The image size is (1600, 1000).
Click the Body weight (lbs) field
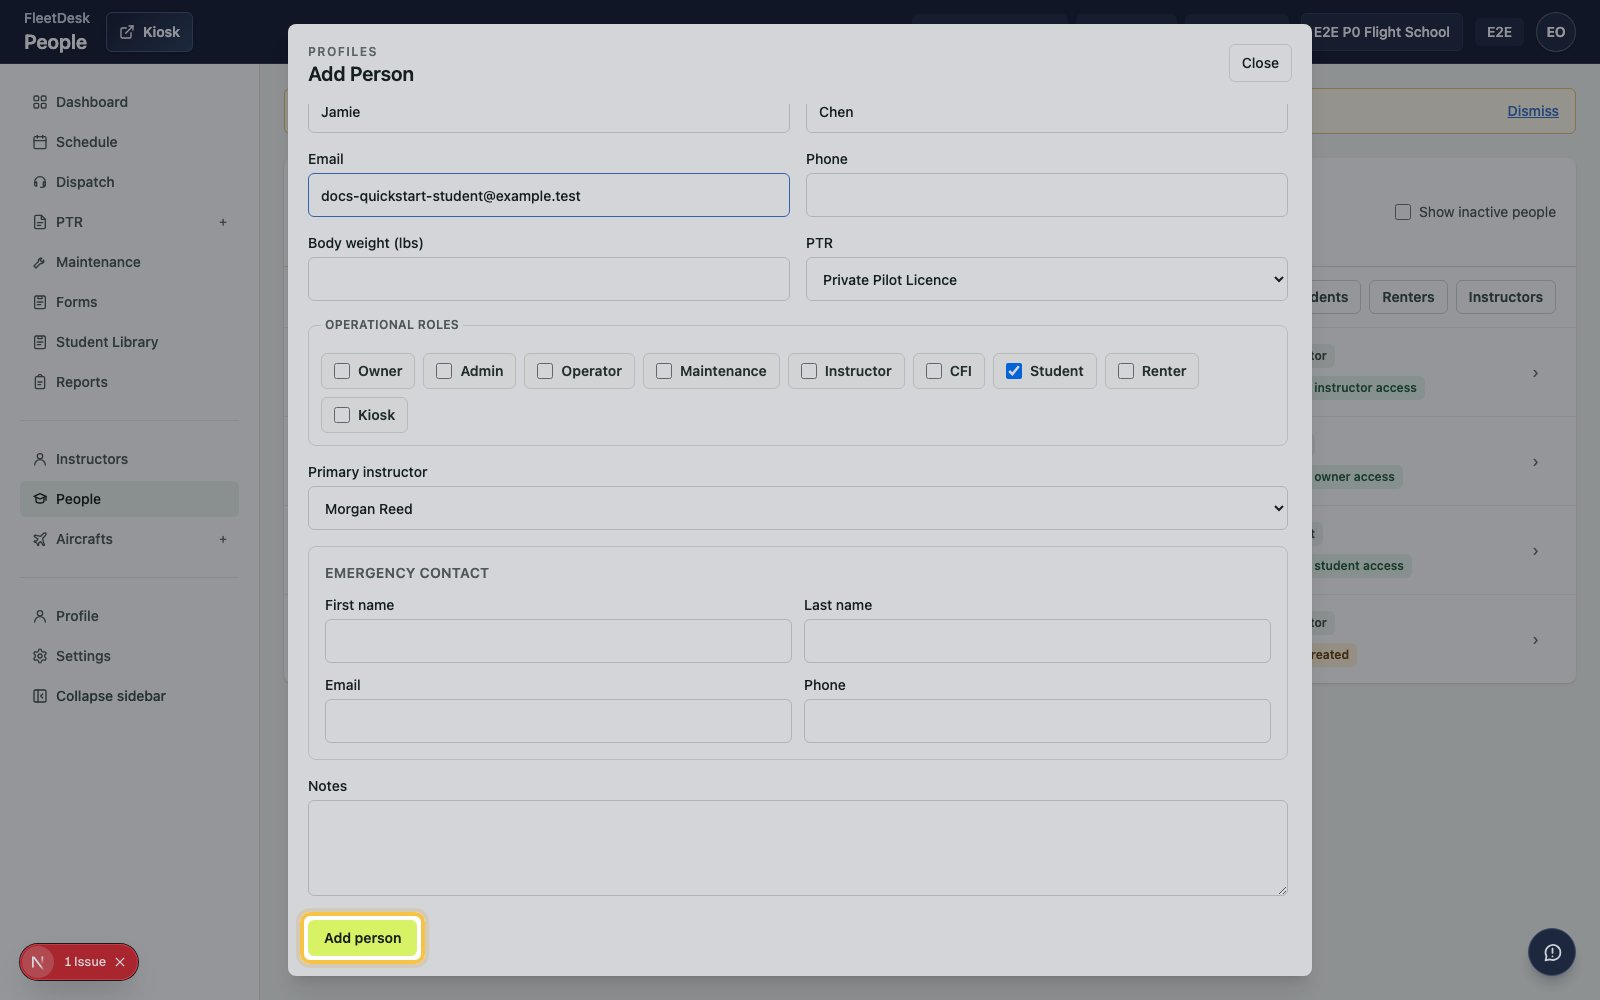click(548, 279)
